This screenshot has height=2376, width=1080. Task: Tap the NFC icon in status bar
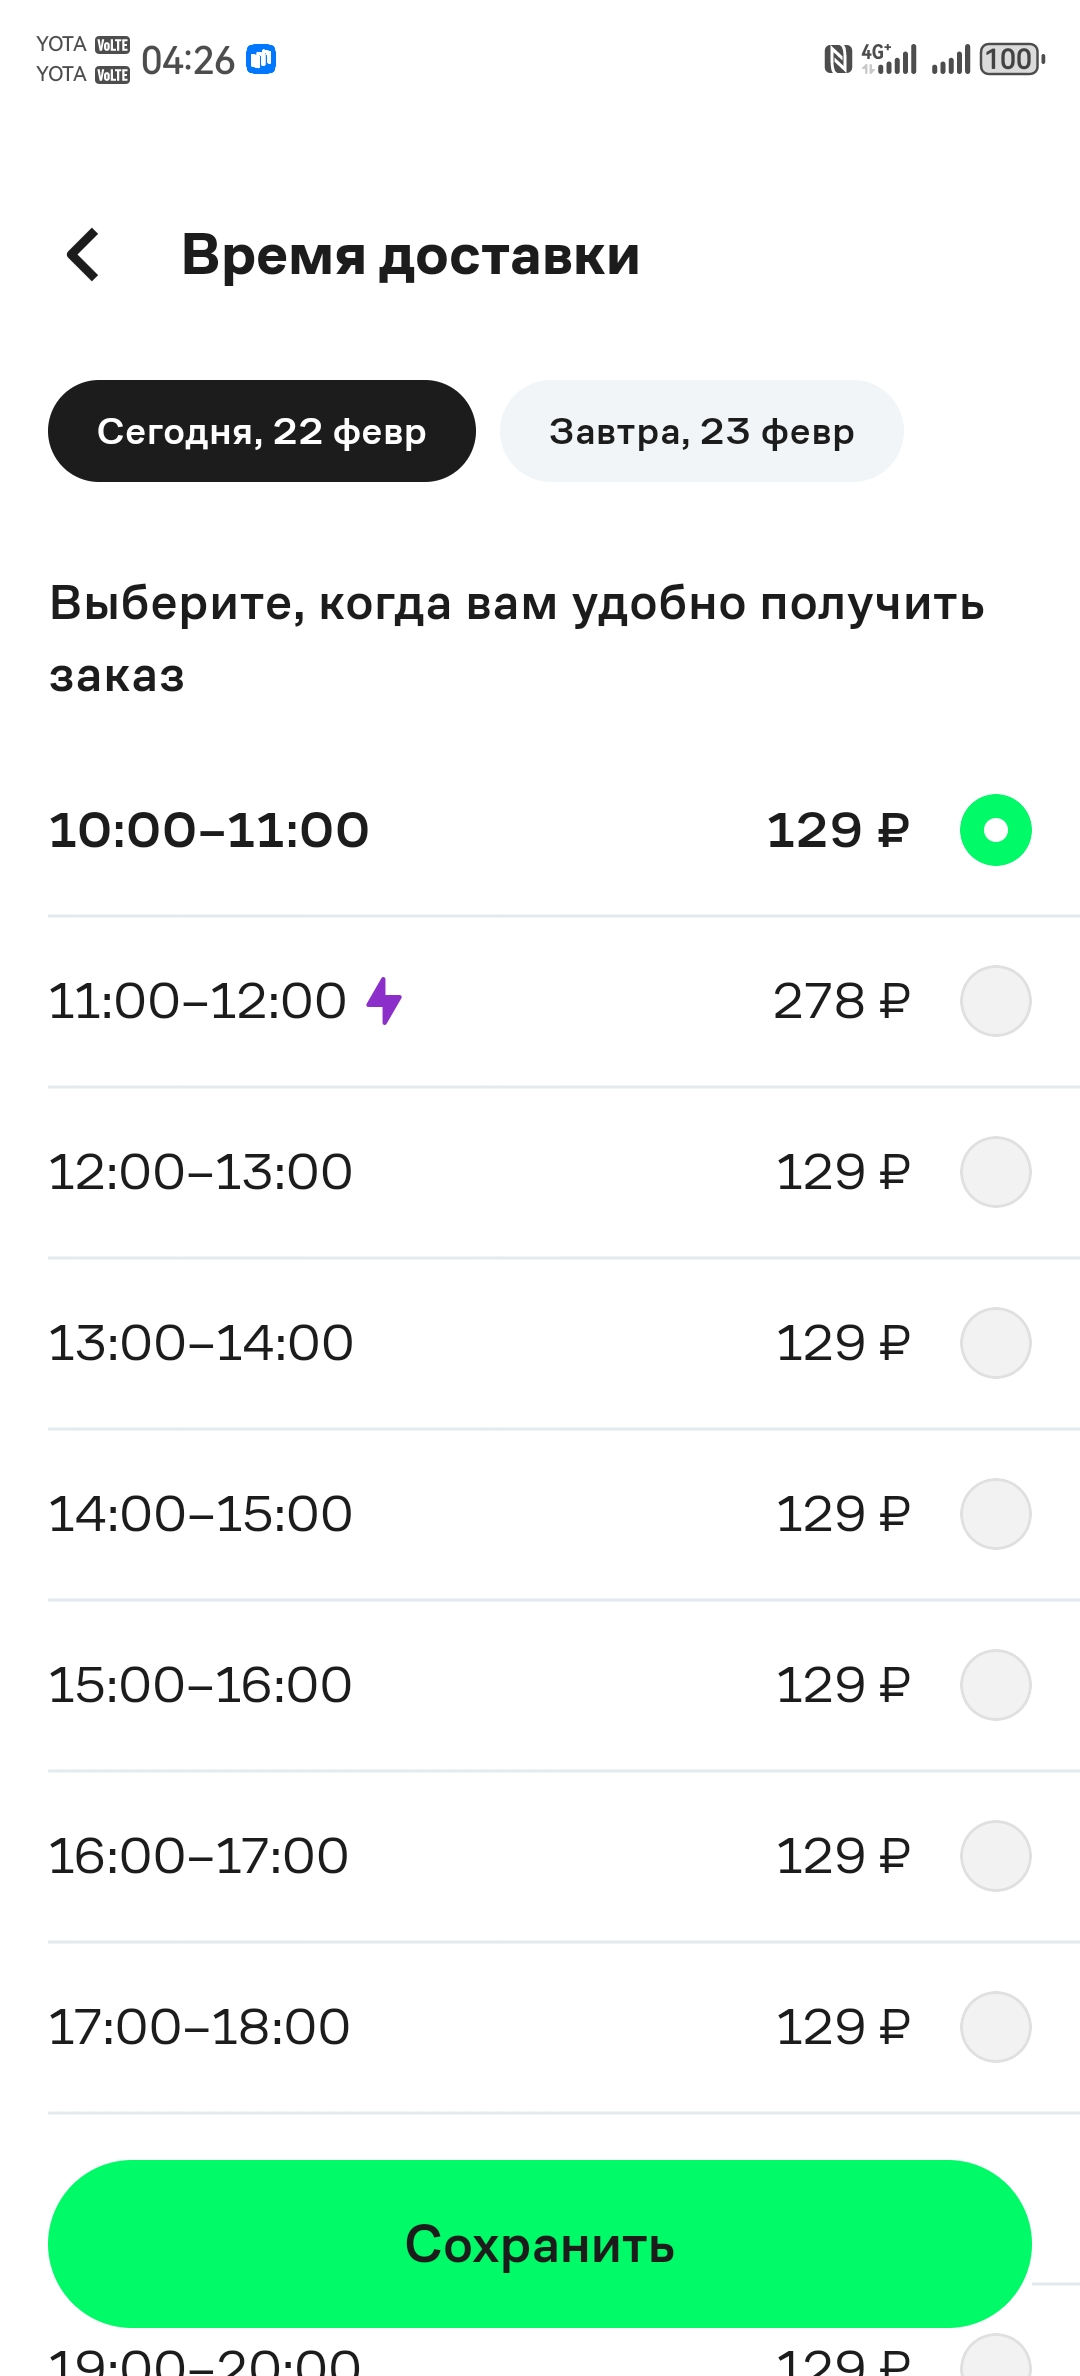[837, 60]
